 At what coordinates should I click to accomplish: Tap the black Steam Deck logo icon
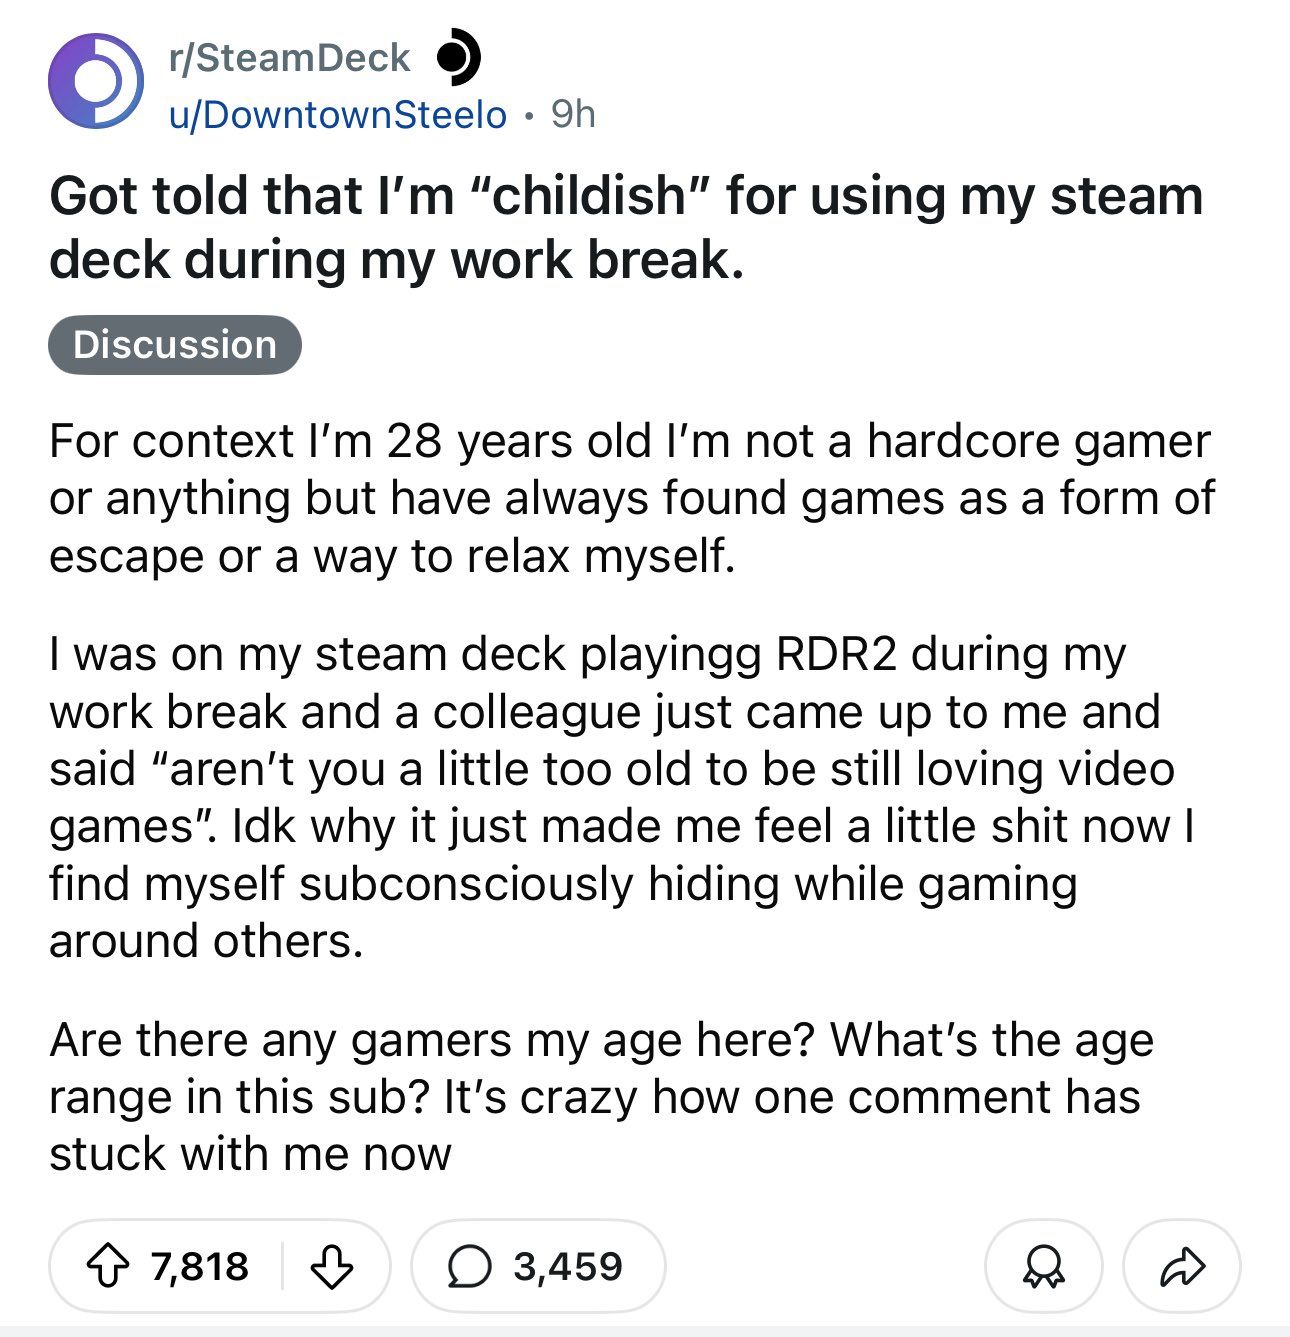click(x=458, y=57)
